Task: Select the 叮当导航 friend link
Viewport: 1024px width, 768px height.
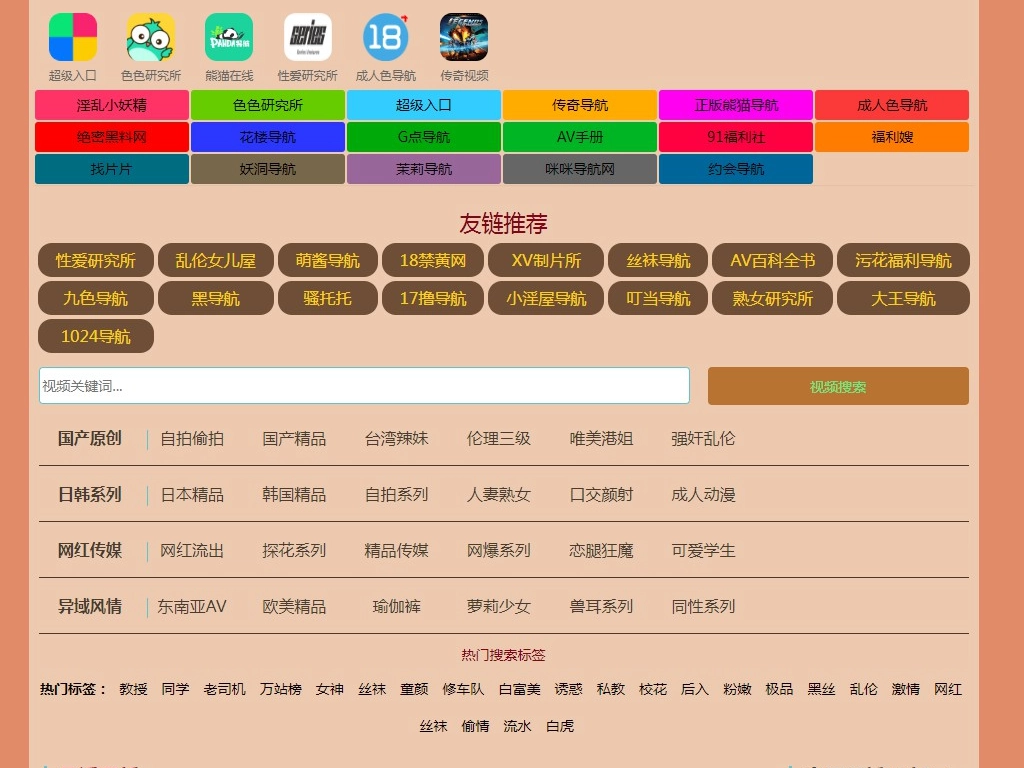Action: 658,299
